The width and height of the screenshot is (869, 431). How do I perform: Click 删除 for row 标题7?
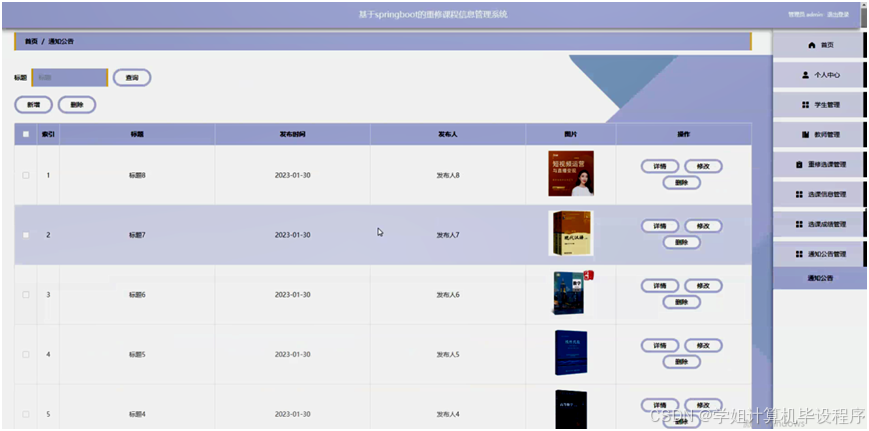point(682,242)
